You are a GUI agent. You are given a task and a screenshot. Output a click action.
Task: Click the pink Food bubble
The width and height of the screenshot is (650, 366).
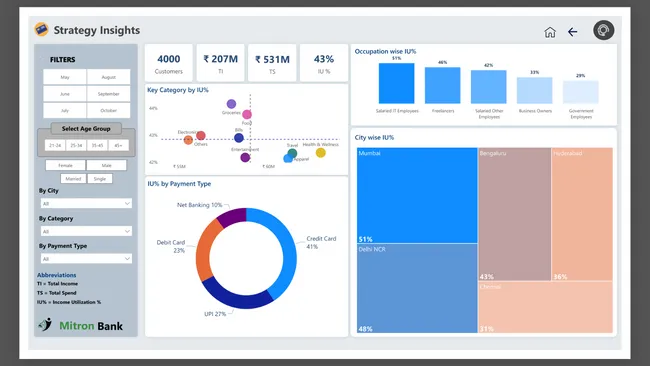[247, 114]
